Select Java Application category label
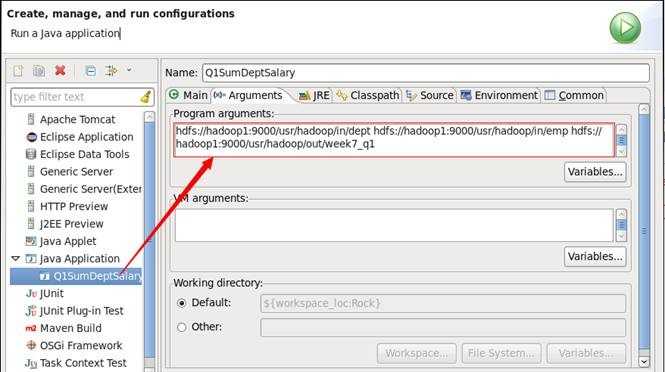665x372 pixels. (80, 259)
